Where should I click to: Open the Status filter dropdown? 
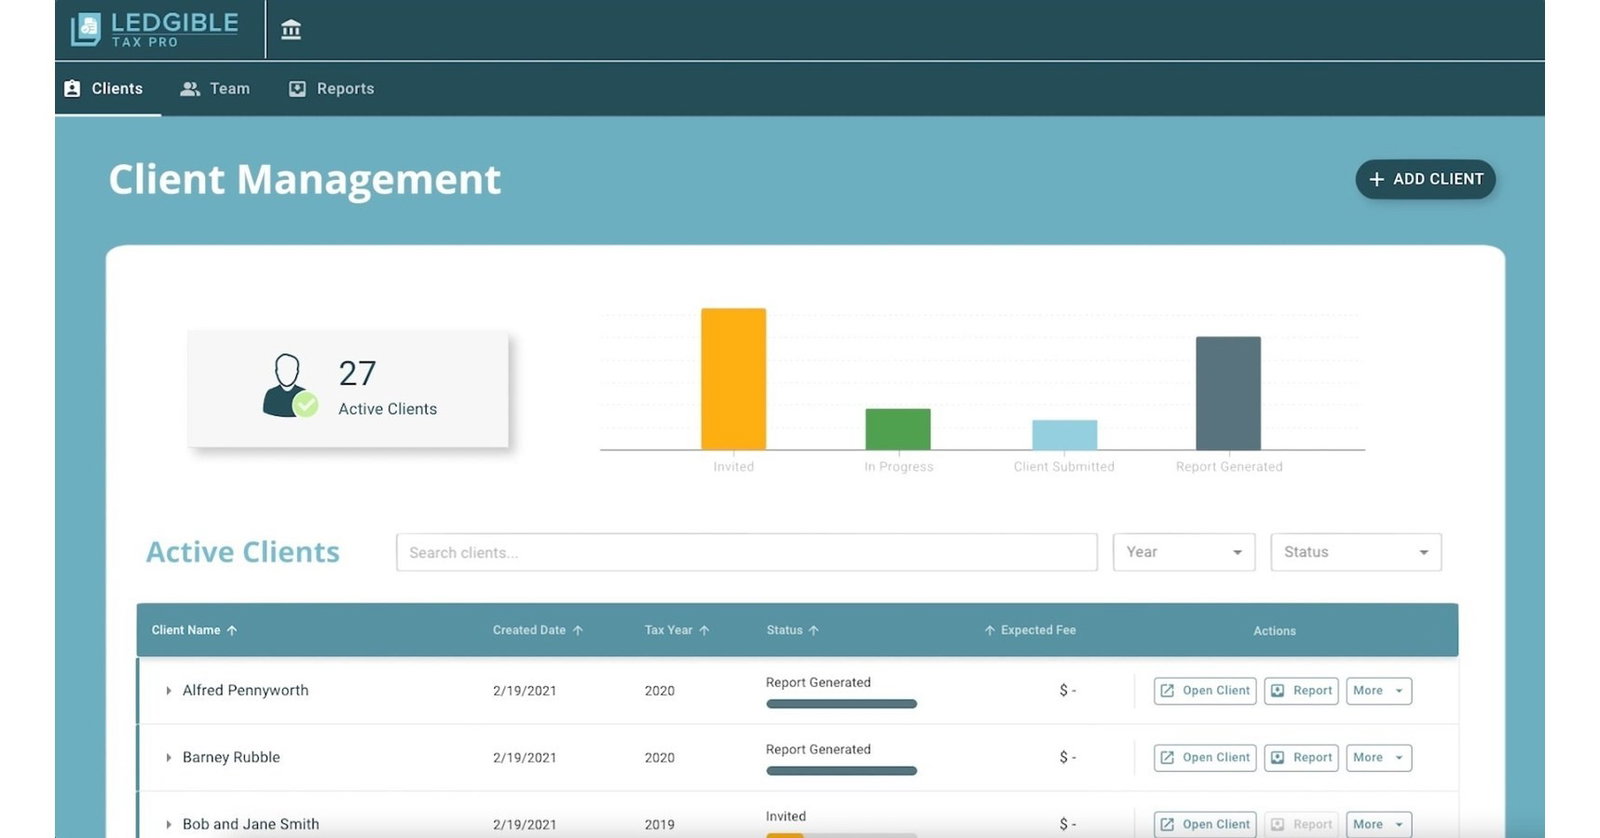[1355, 552]
